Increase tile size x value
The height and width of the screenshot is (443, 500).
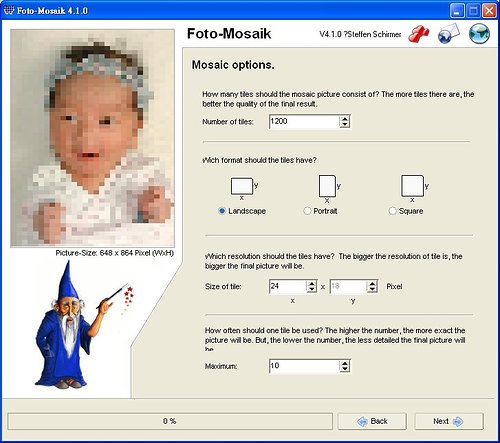(x=312, y=283)
